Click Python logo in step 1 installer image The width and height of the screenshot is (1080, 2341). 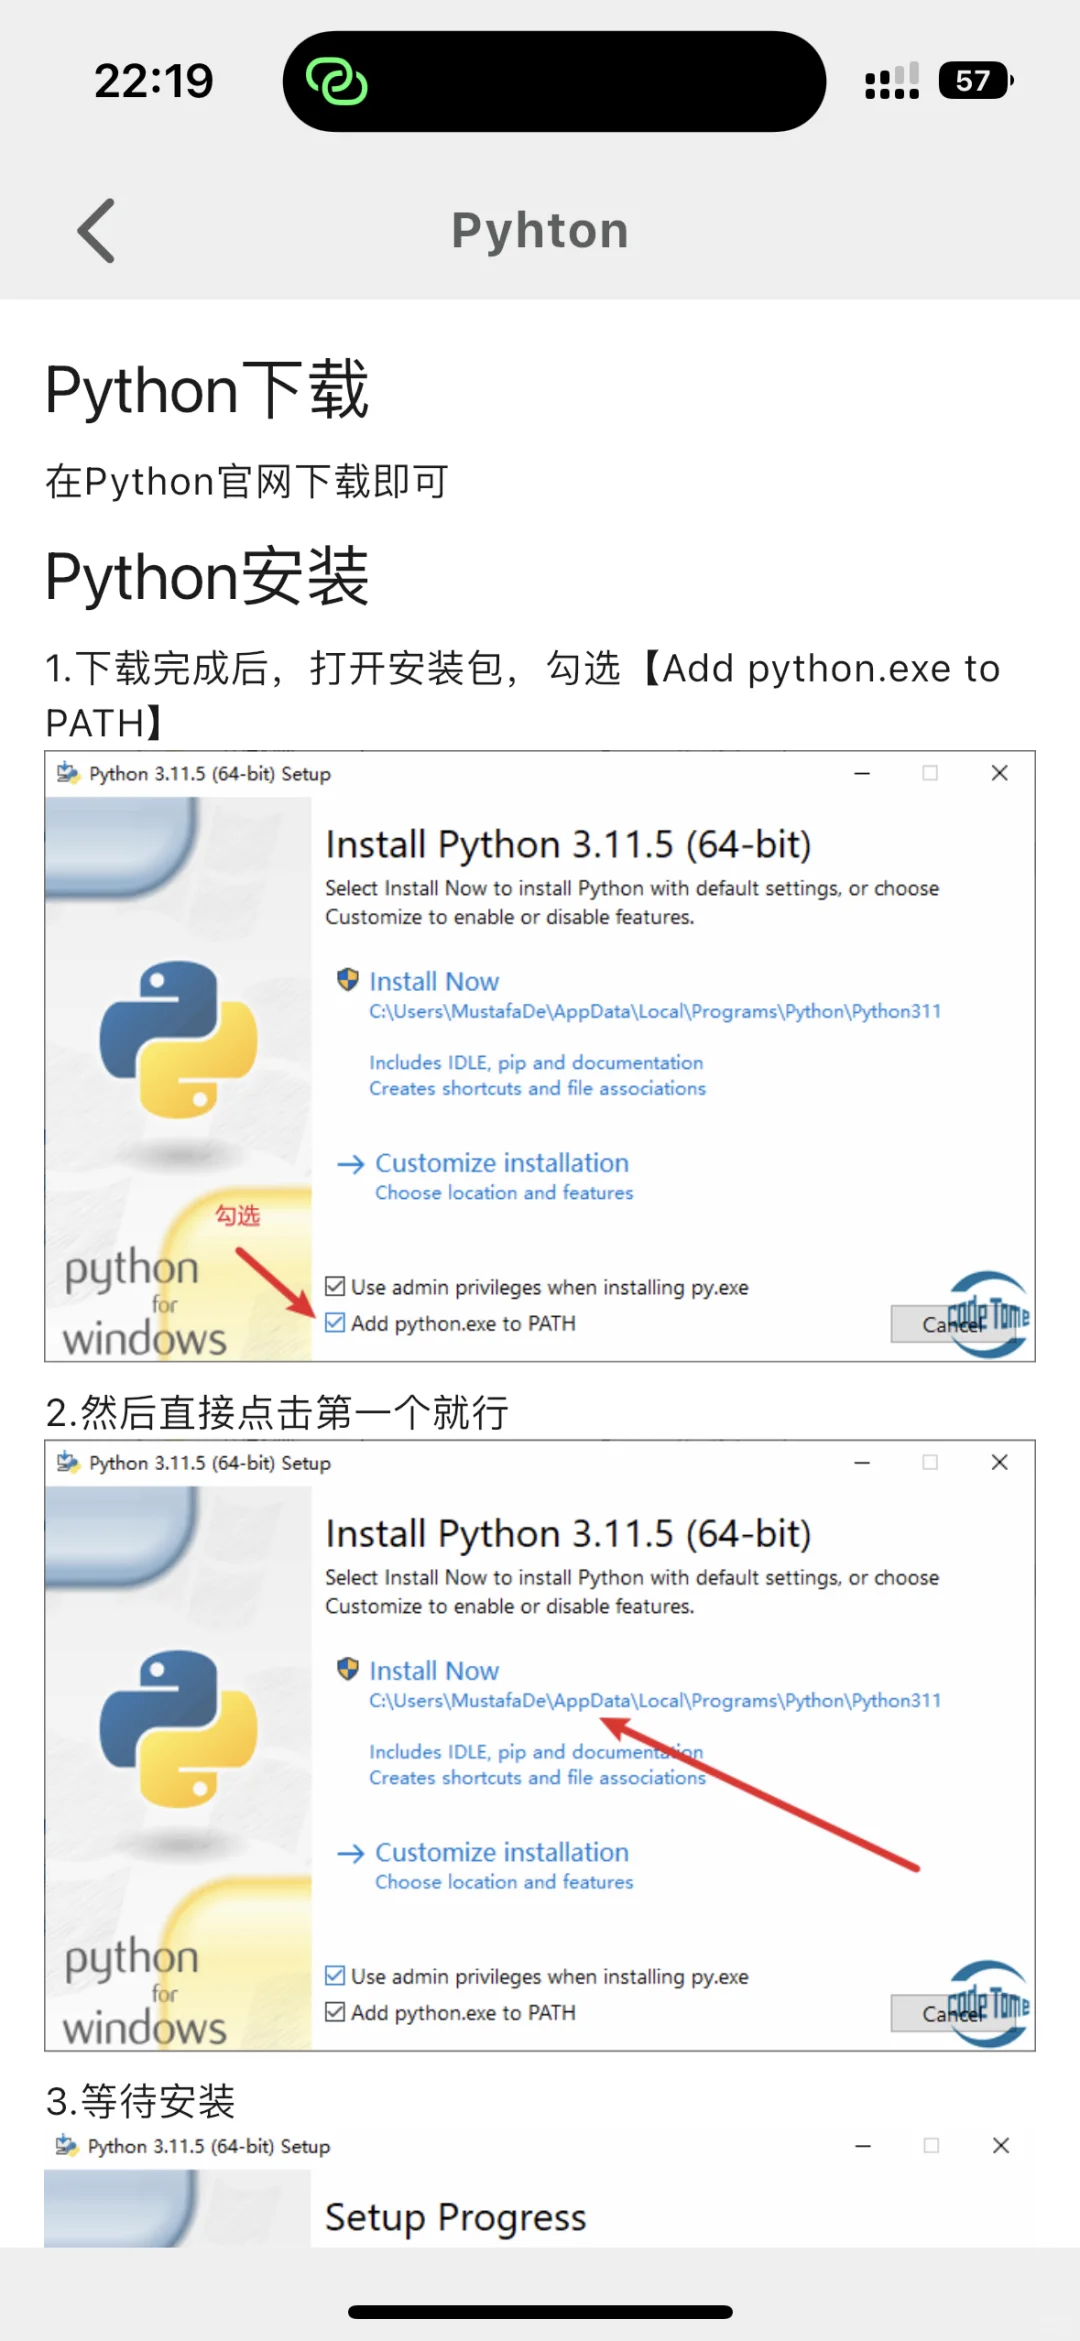tap(179, 1040)
